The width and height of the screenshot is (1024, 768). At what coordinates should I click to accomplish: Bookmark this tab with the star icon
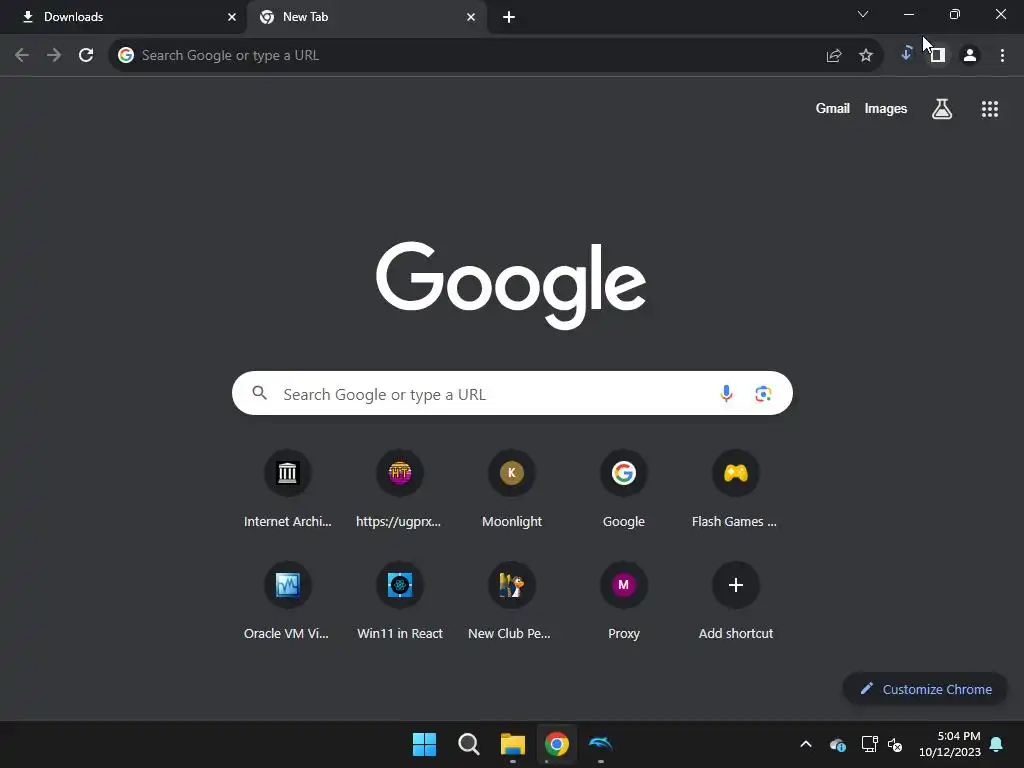(866, 56)
